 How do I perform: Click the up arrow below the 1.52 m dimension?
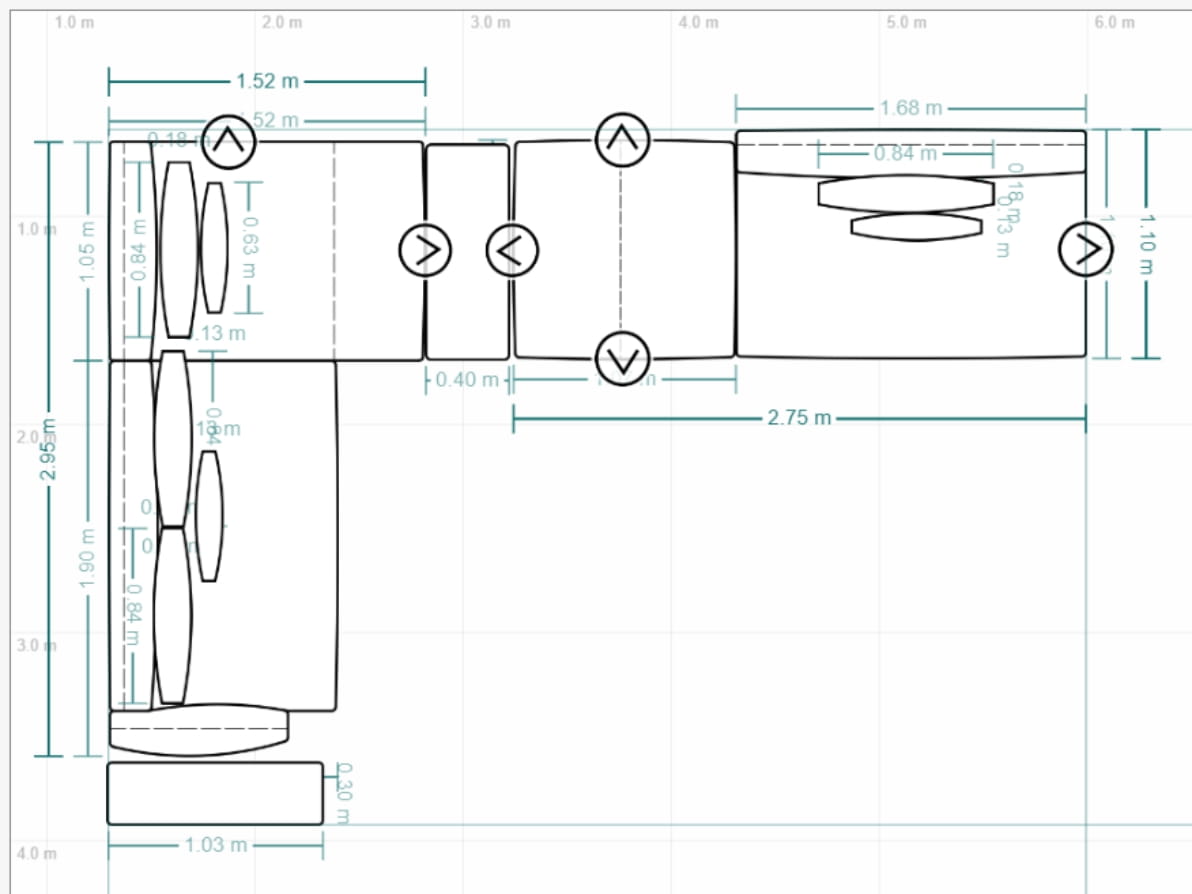pyautogui.click(x=229, y=141)
